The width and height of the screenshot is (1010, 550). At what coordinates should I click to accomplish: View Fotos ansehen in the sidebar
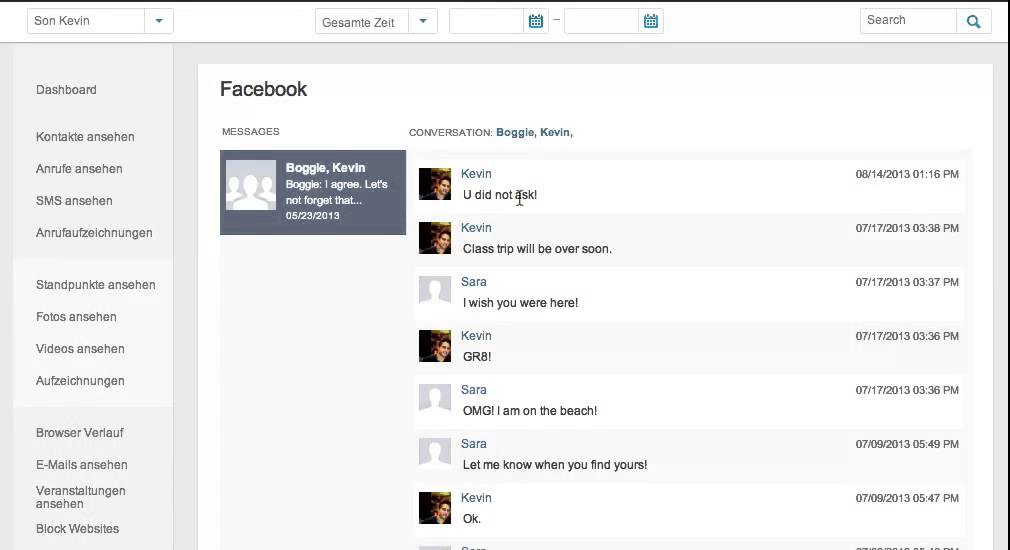76,318
